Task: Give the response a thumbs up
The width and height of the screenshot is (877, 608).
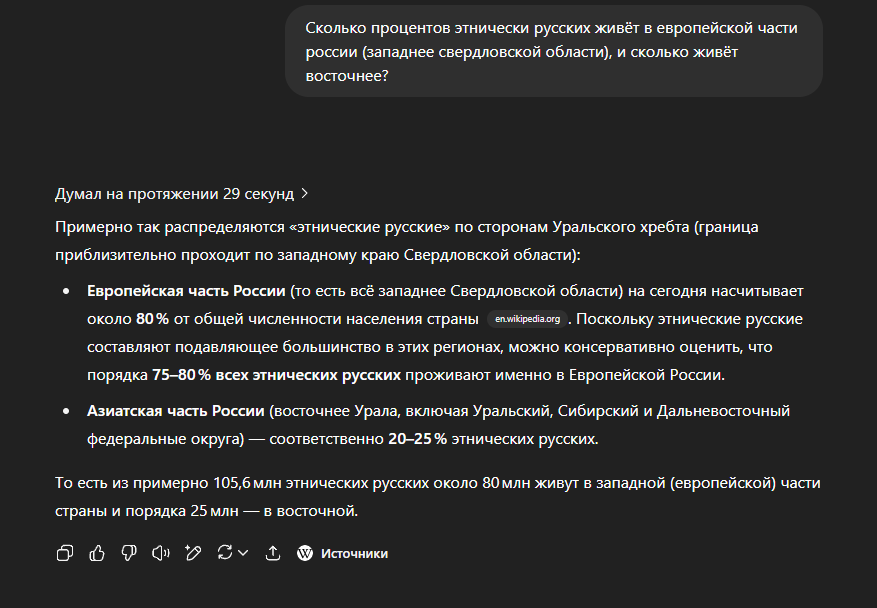Action: (x=97, y=553)
